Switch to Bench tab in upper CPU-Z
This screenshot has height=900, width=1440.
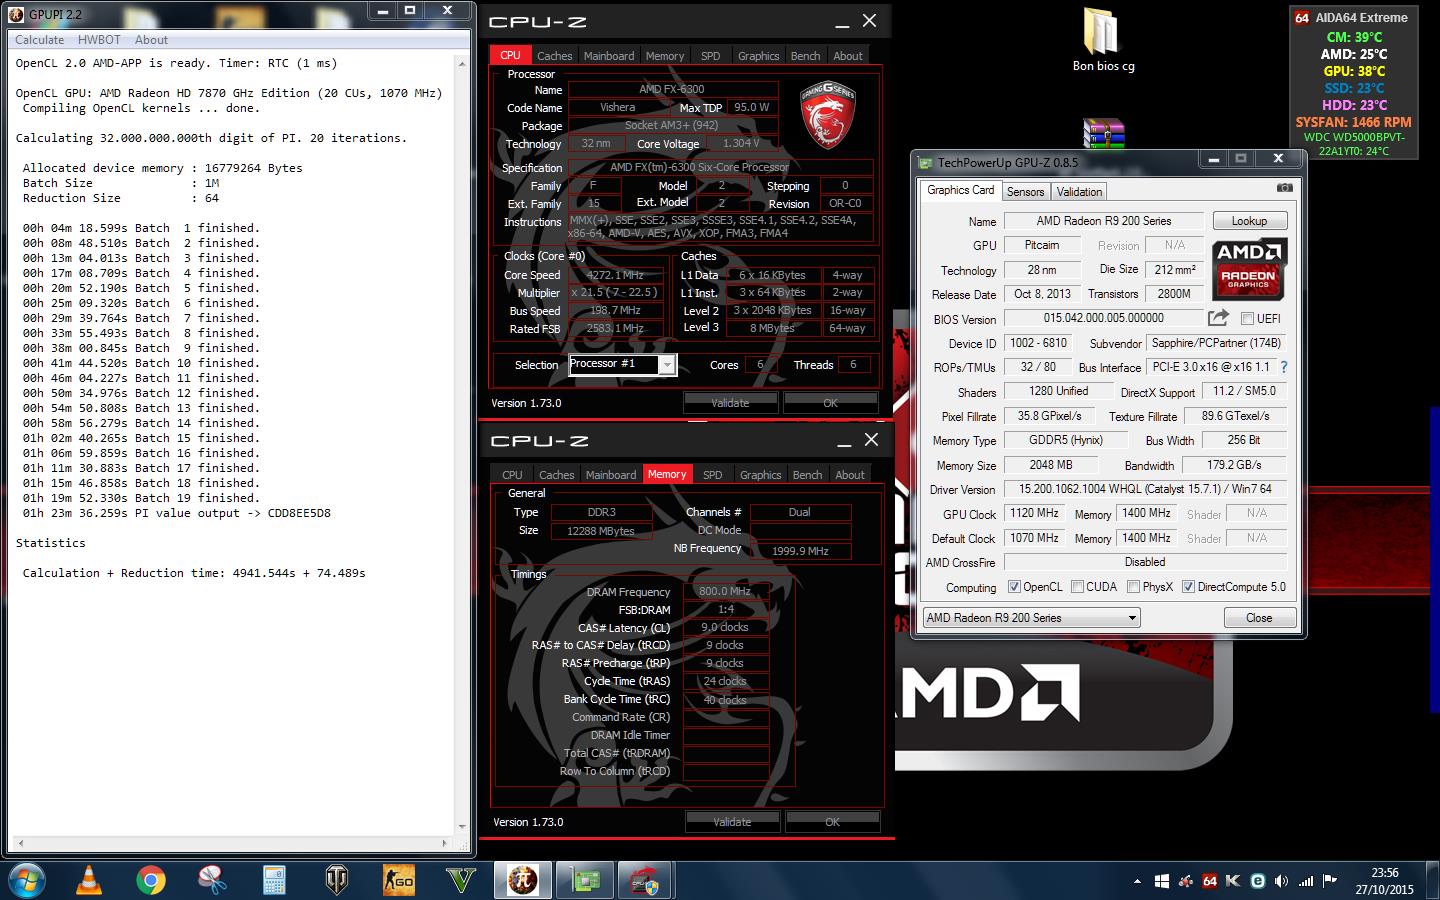805,56
